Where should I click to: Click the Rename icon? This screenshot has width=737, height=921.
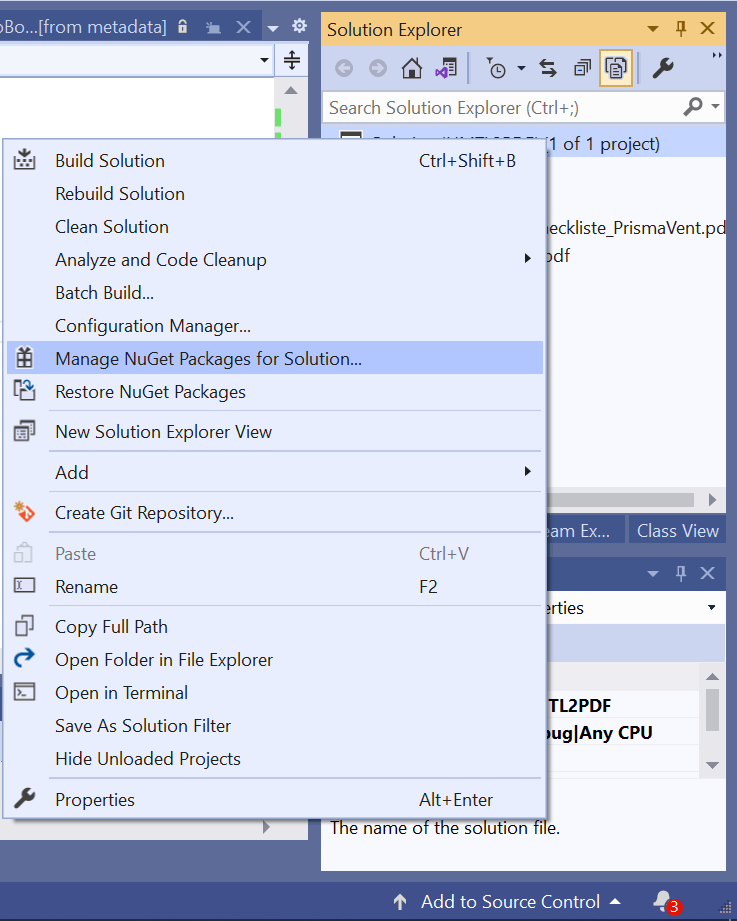tap(24, 586)
